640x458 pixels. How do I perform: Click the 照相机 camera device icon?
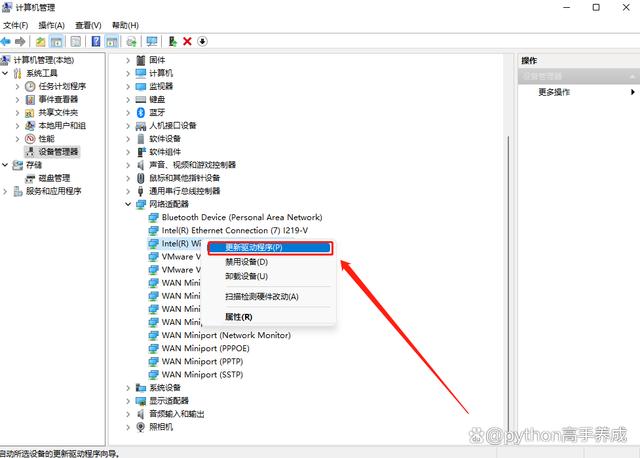pos(141,427)
